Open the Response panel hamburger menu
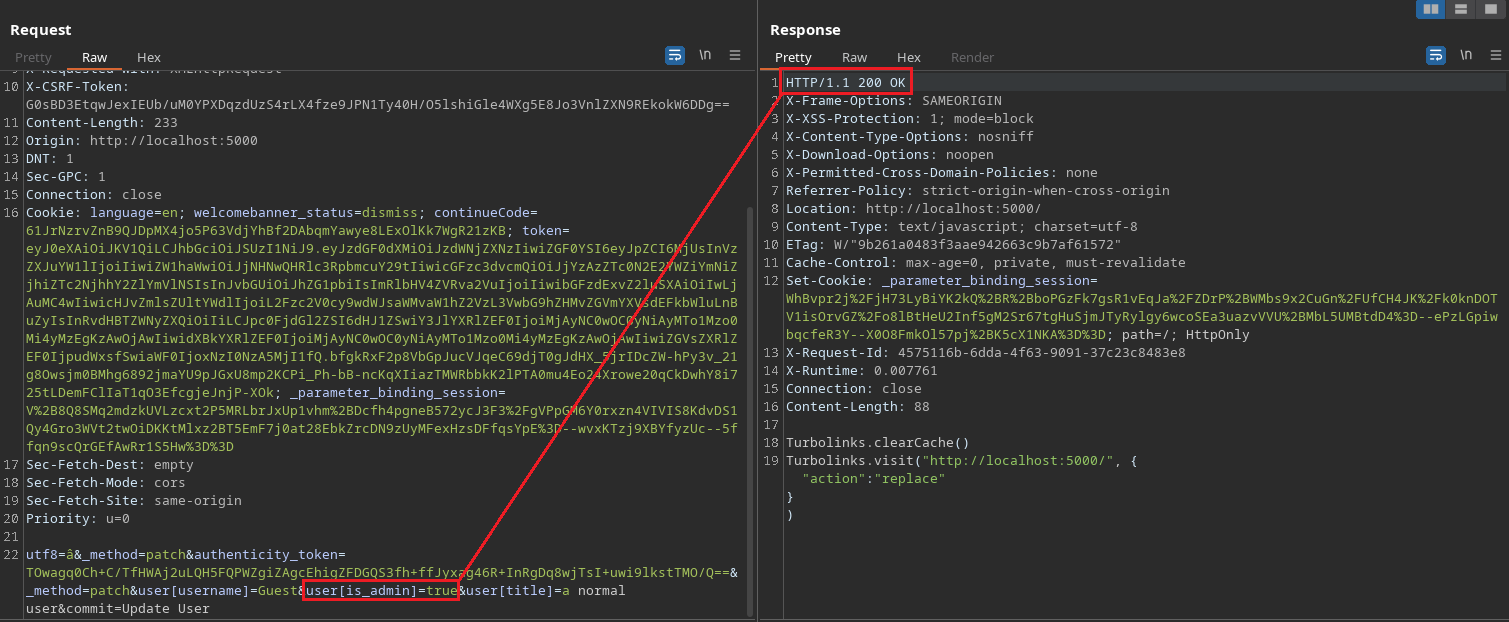Screen dimensions: 1509x622 click(1494, 56)
